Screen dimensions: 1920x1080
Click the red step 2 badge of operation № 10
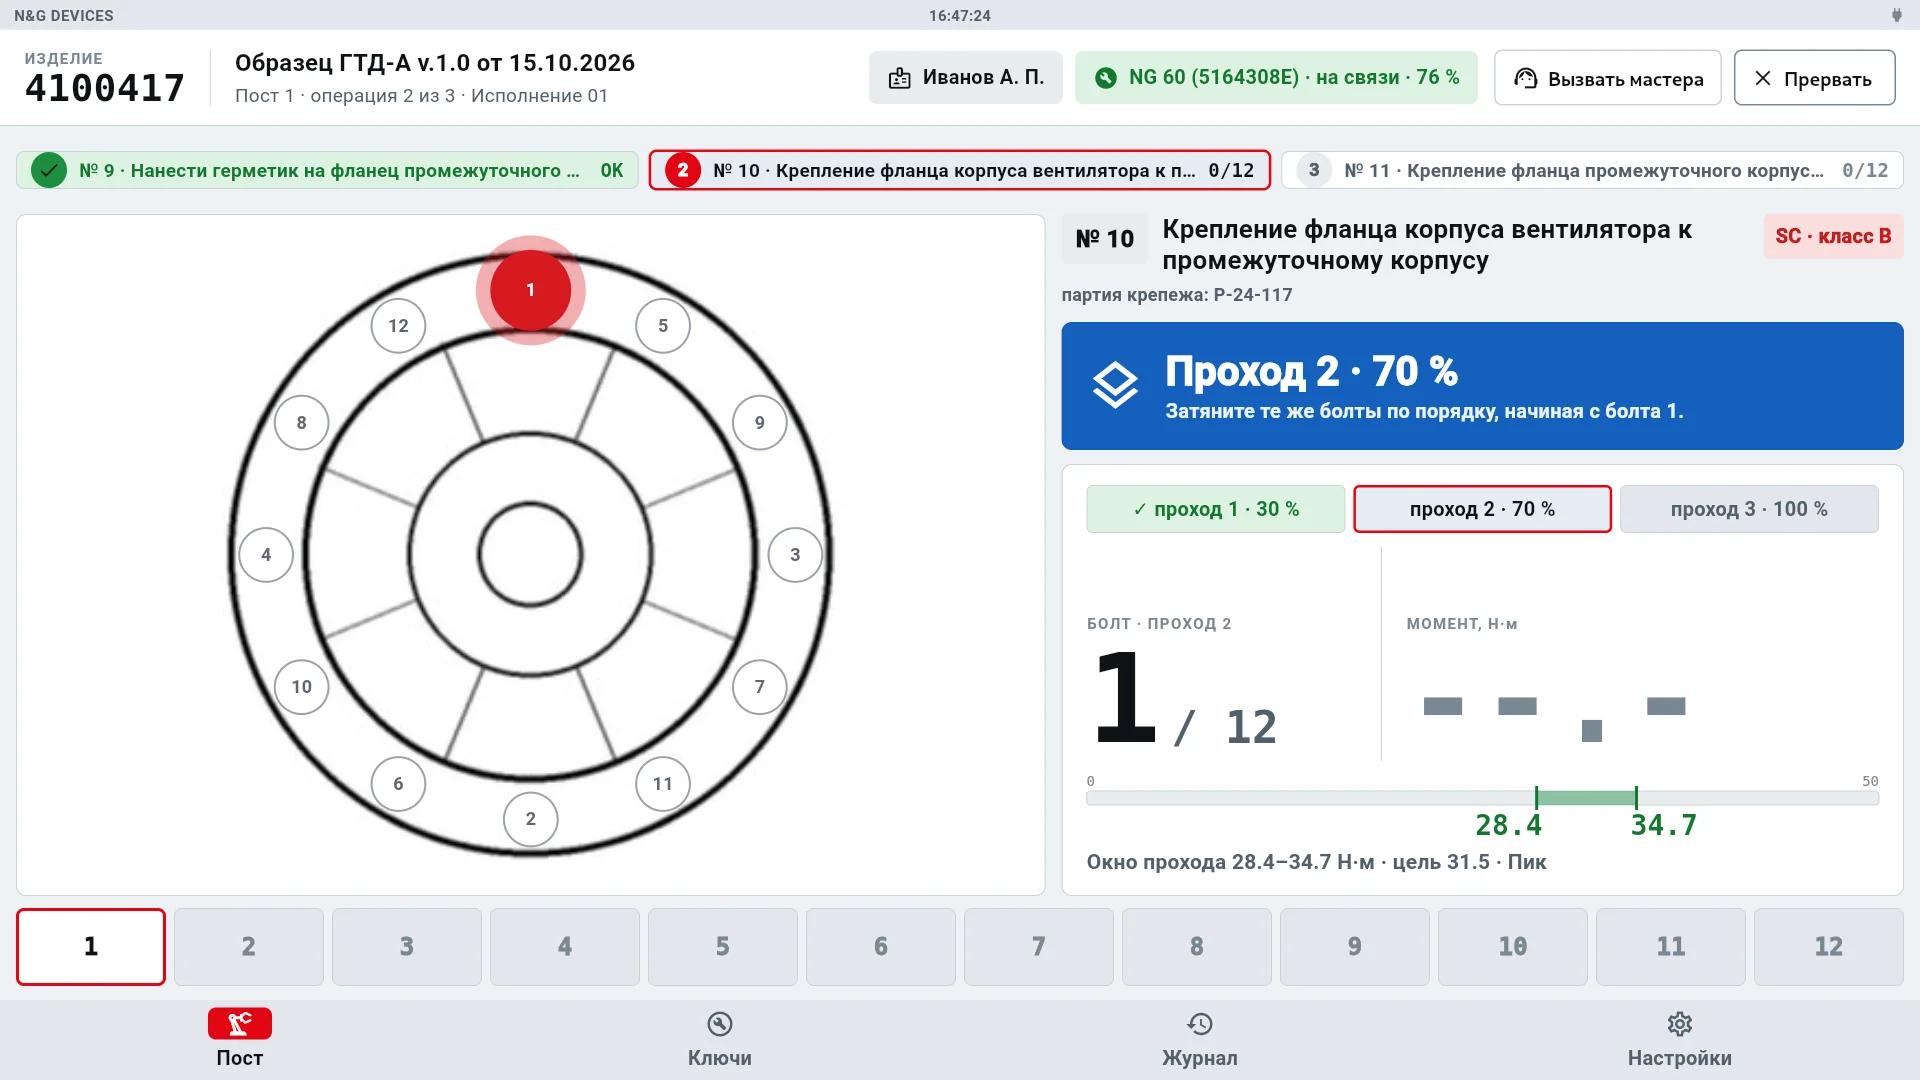click(683, 170)
